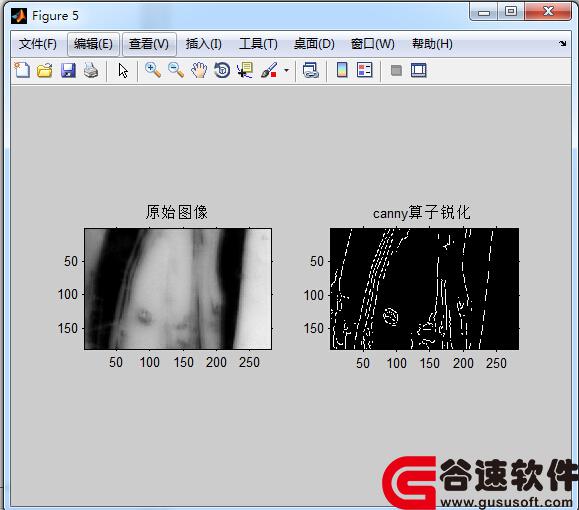Insert a legend from the toolbar
The height and width of the screenshot is (510, 579).
365,70
